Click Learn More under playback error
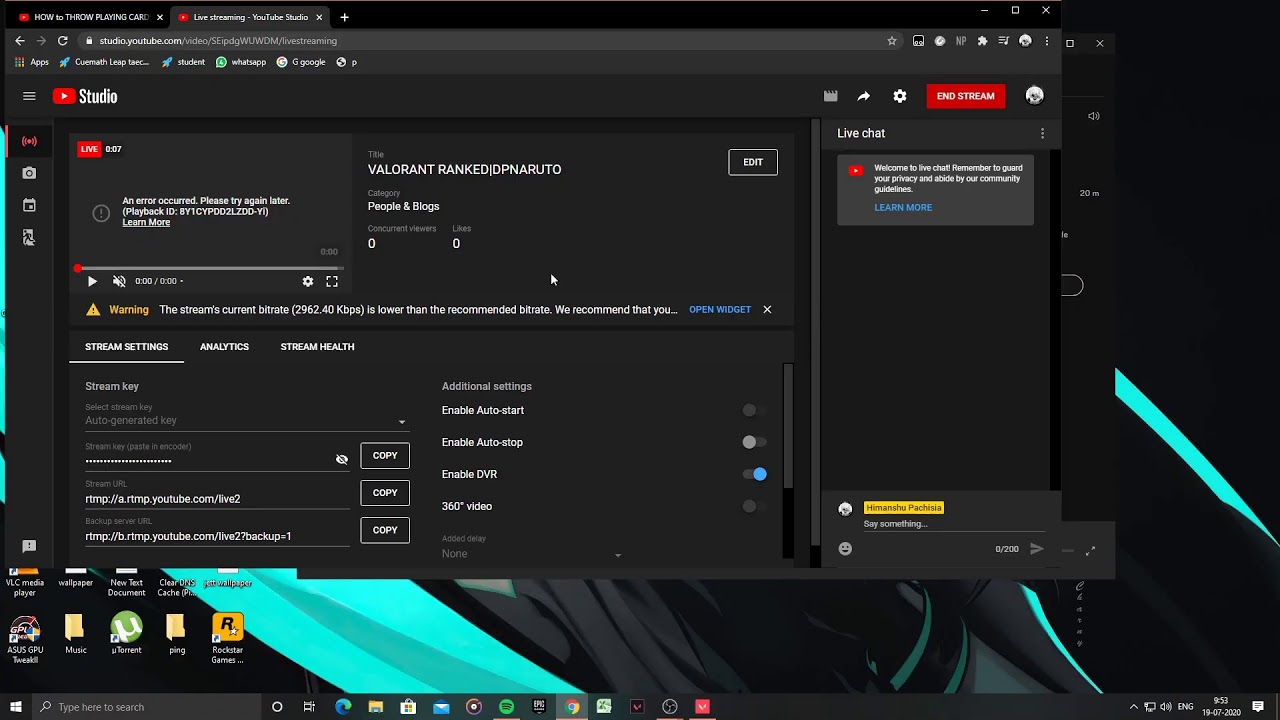 coord(146,222)
